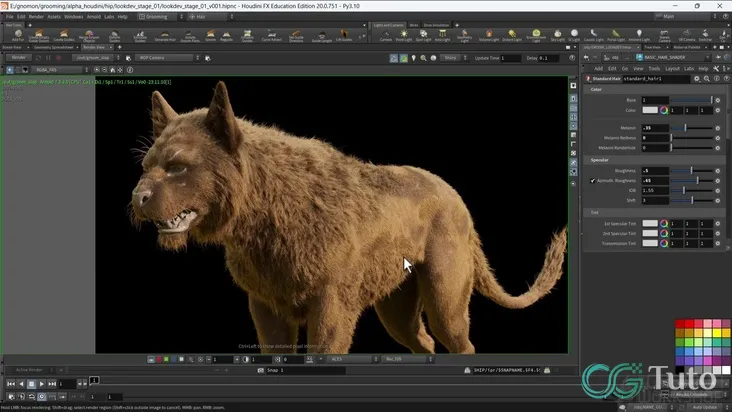732x412 pixels.
Task: Click the Update Time input field
Action: point(511,58)
